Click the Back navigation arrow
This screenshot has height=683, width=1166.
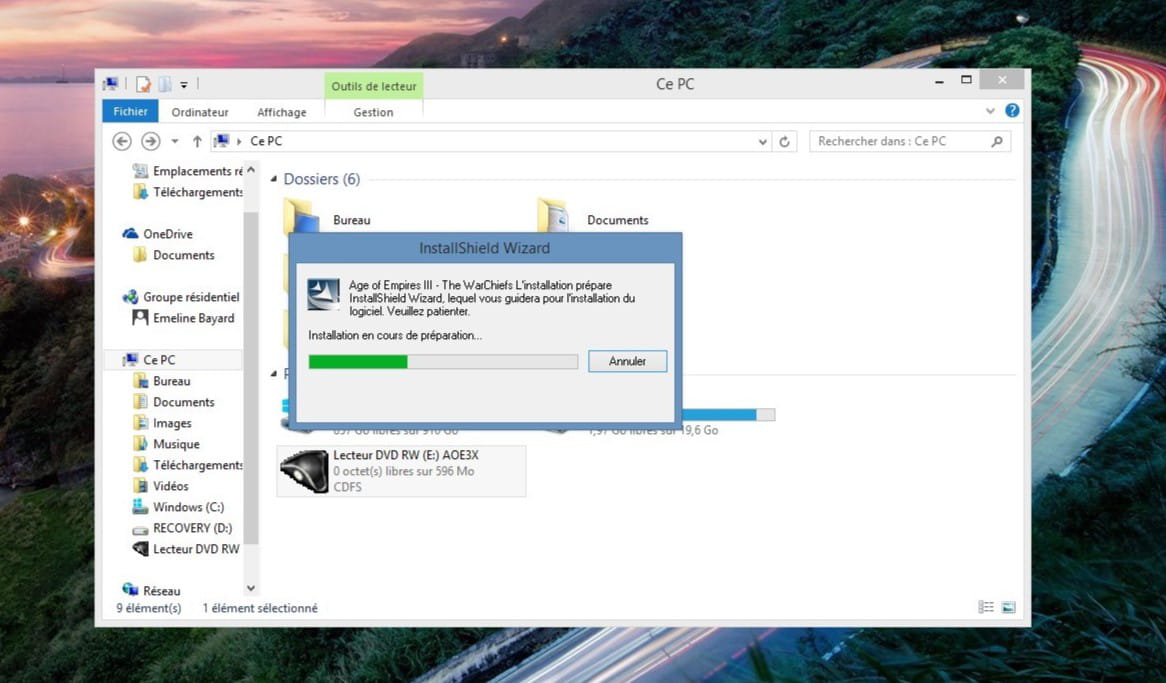[122, 142]
